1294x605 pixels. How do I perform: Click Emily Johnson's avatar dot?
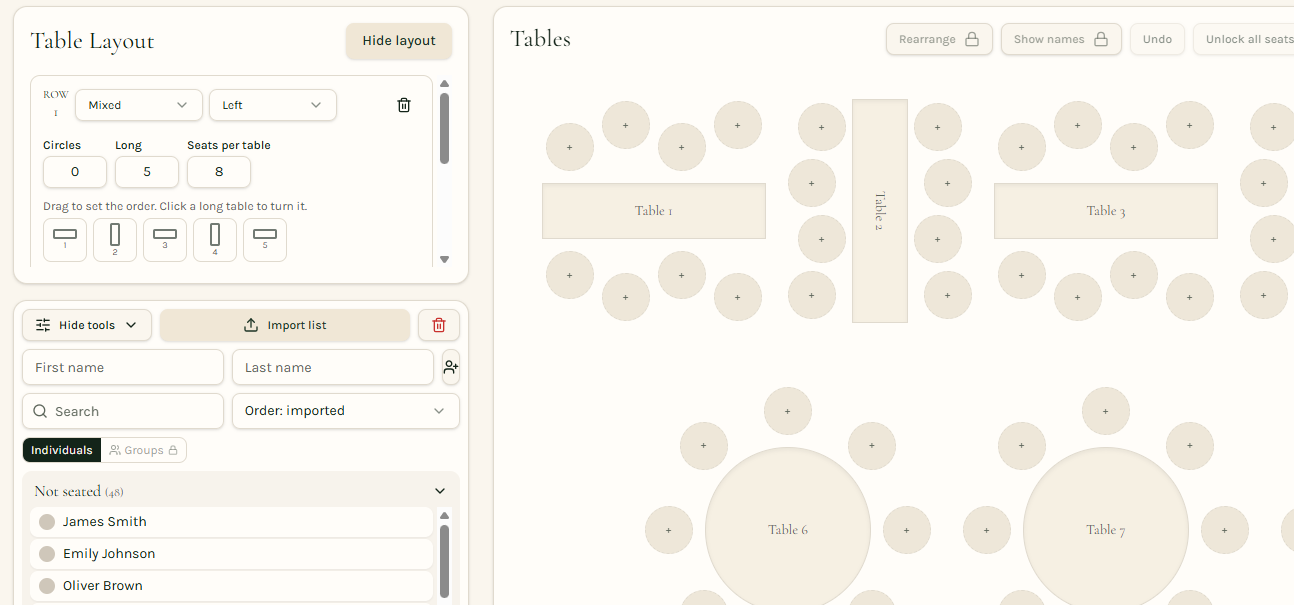click(x=47, y=554)
